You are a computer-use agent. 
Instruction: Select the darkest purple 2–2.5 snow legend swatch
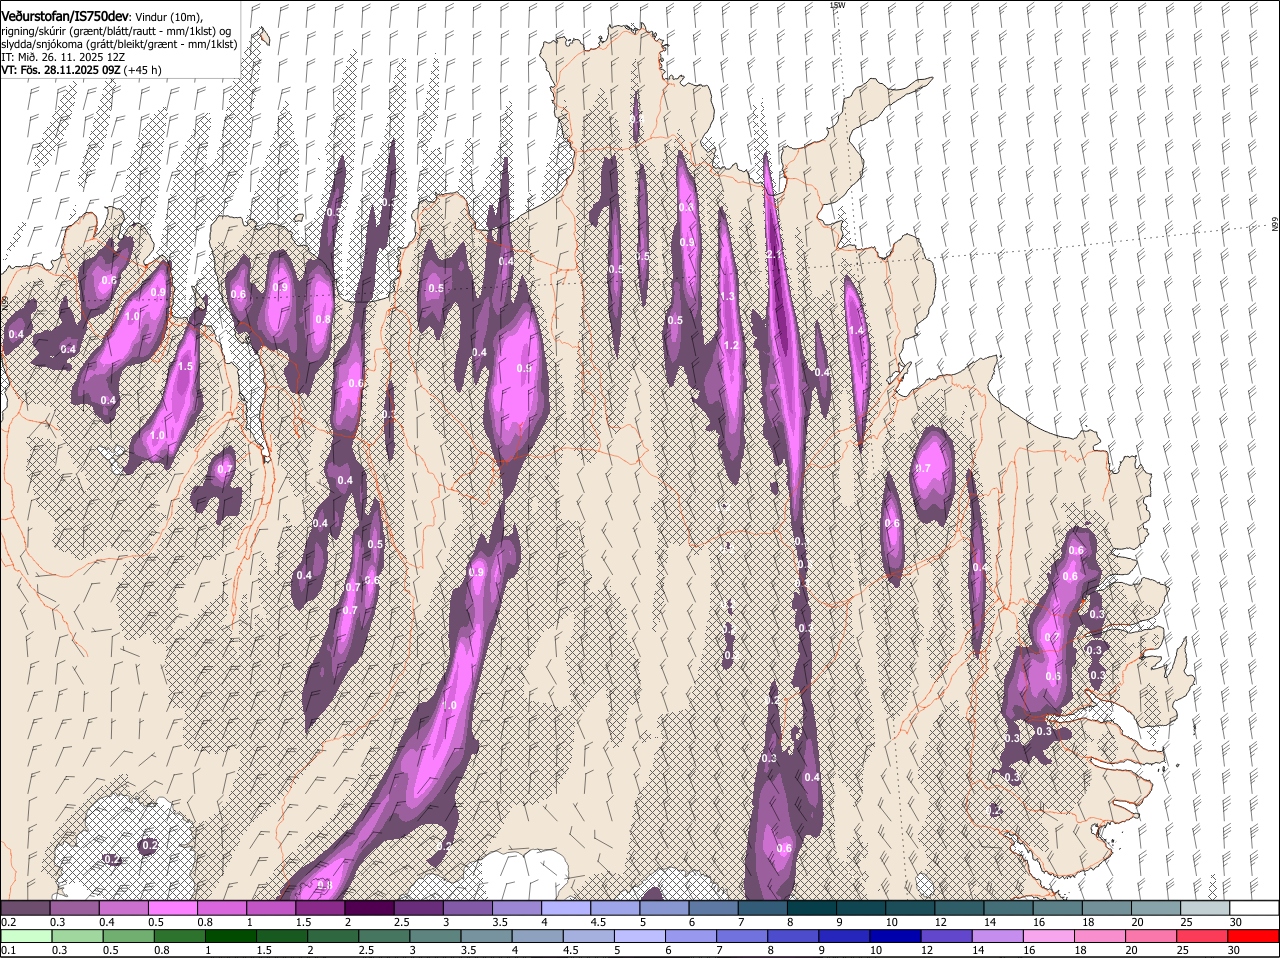[370, 908]
